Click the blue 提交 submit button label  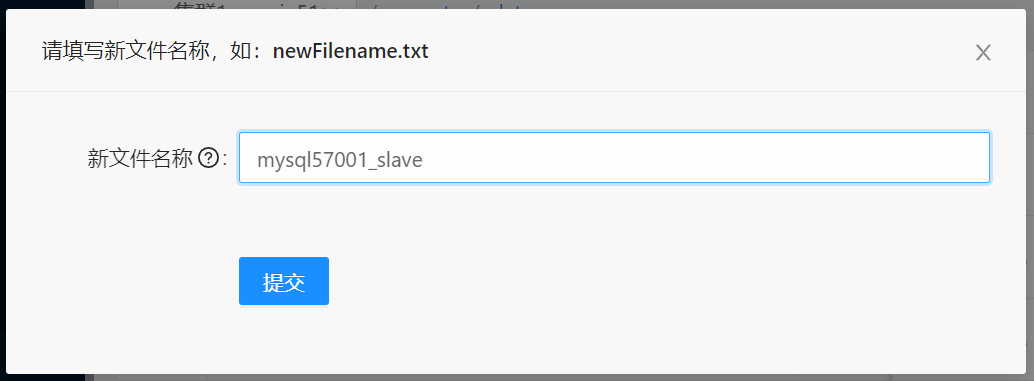point(284,282)
